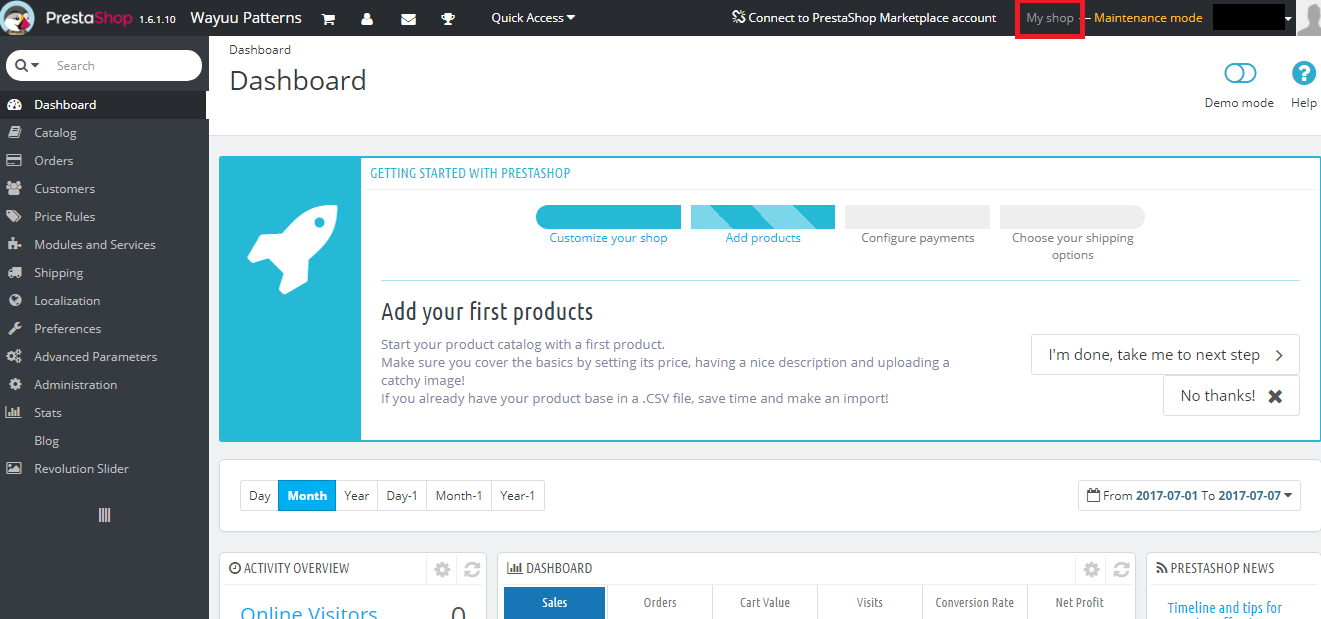Click the employee avatar in header
Screen dimensions: 1321x619
(1308, 18)
